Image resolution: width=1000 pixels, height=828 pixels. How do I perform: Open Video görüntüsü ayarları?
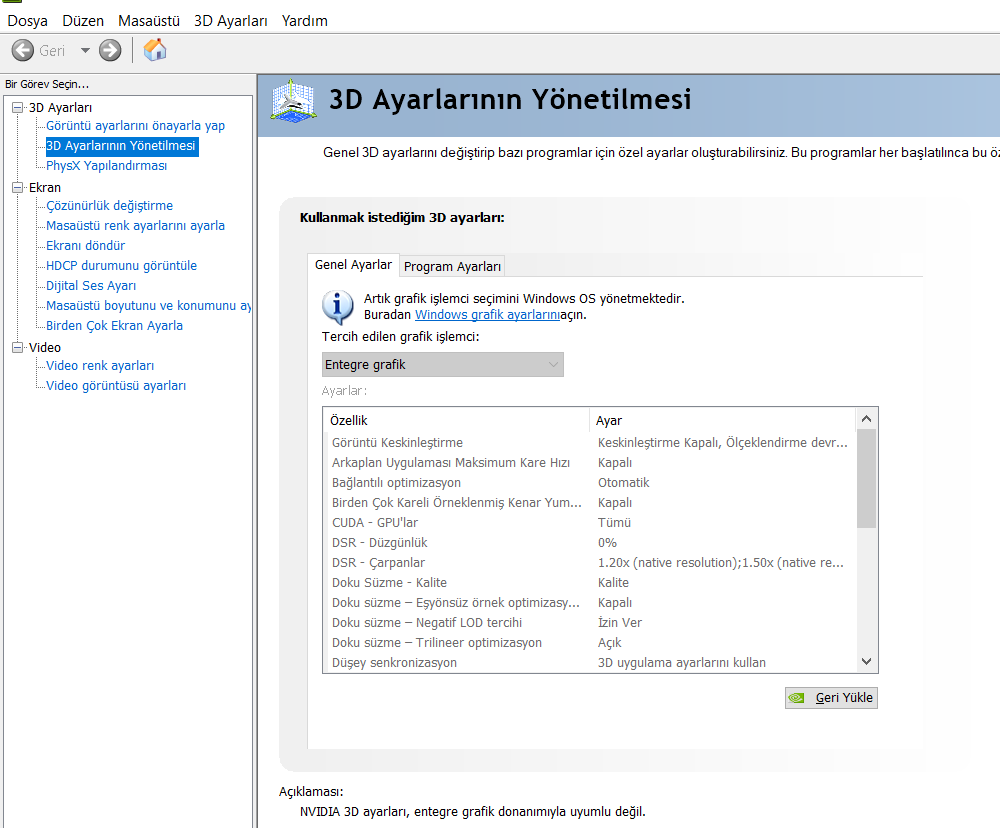(x=116, y=386)
